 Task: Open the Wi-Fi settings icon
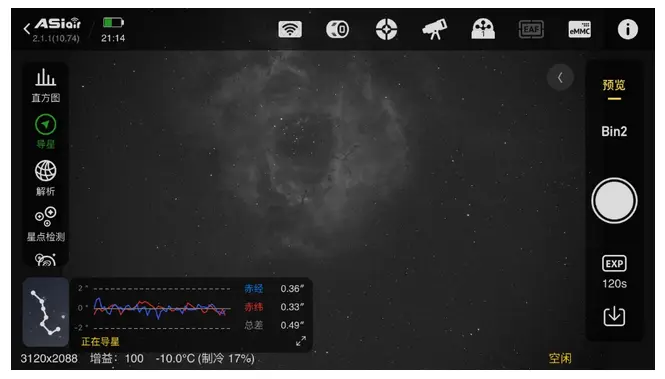[x=290, y=29]
